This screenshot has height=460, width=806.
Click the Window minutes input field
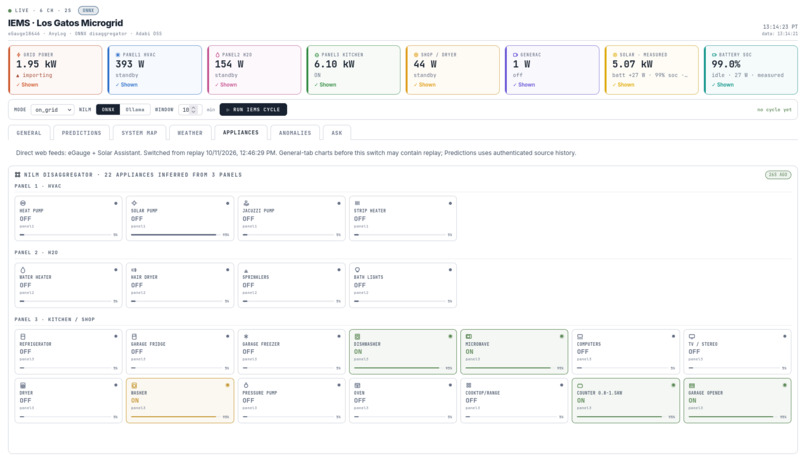point(190,109)
